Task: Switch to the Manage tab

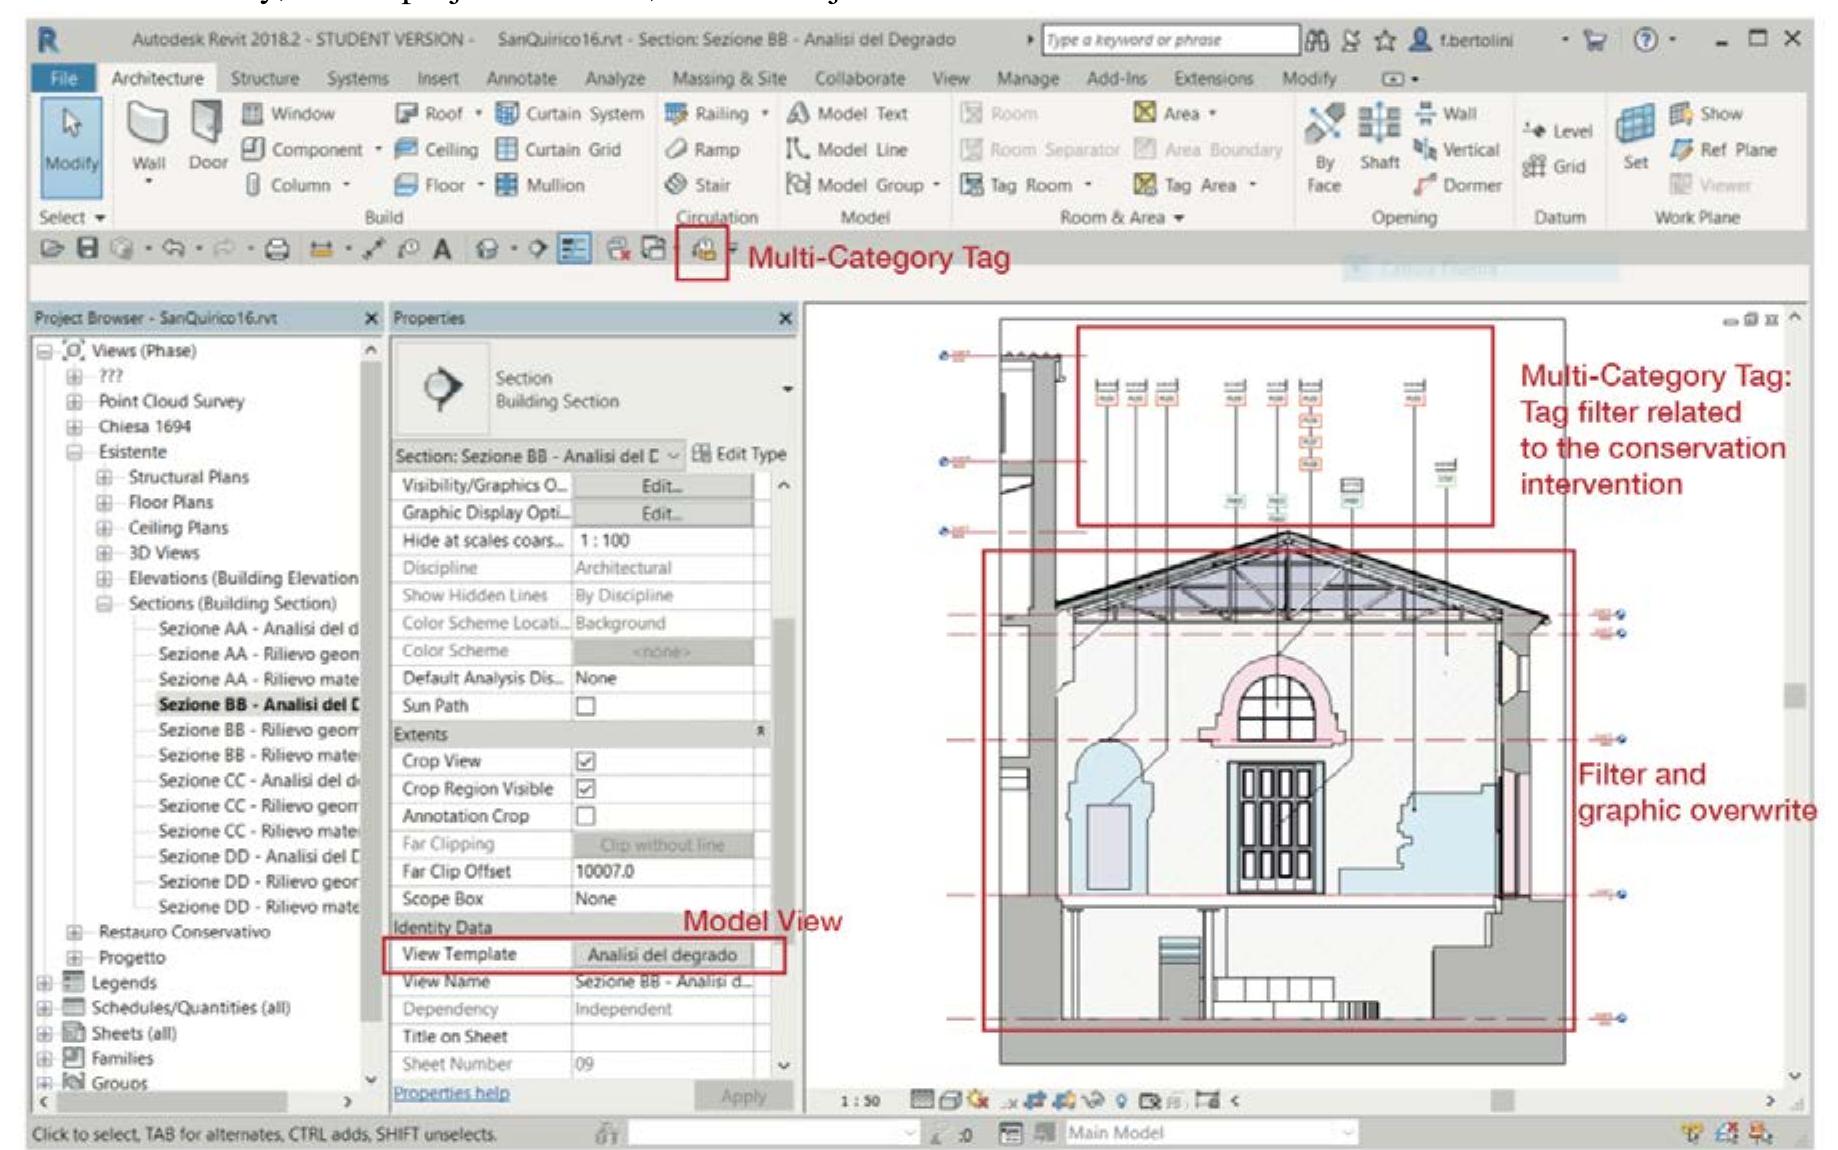Action: coord(1027,78)
